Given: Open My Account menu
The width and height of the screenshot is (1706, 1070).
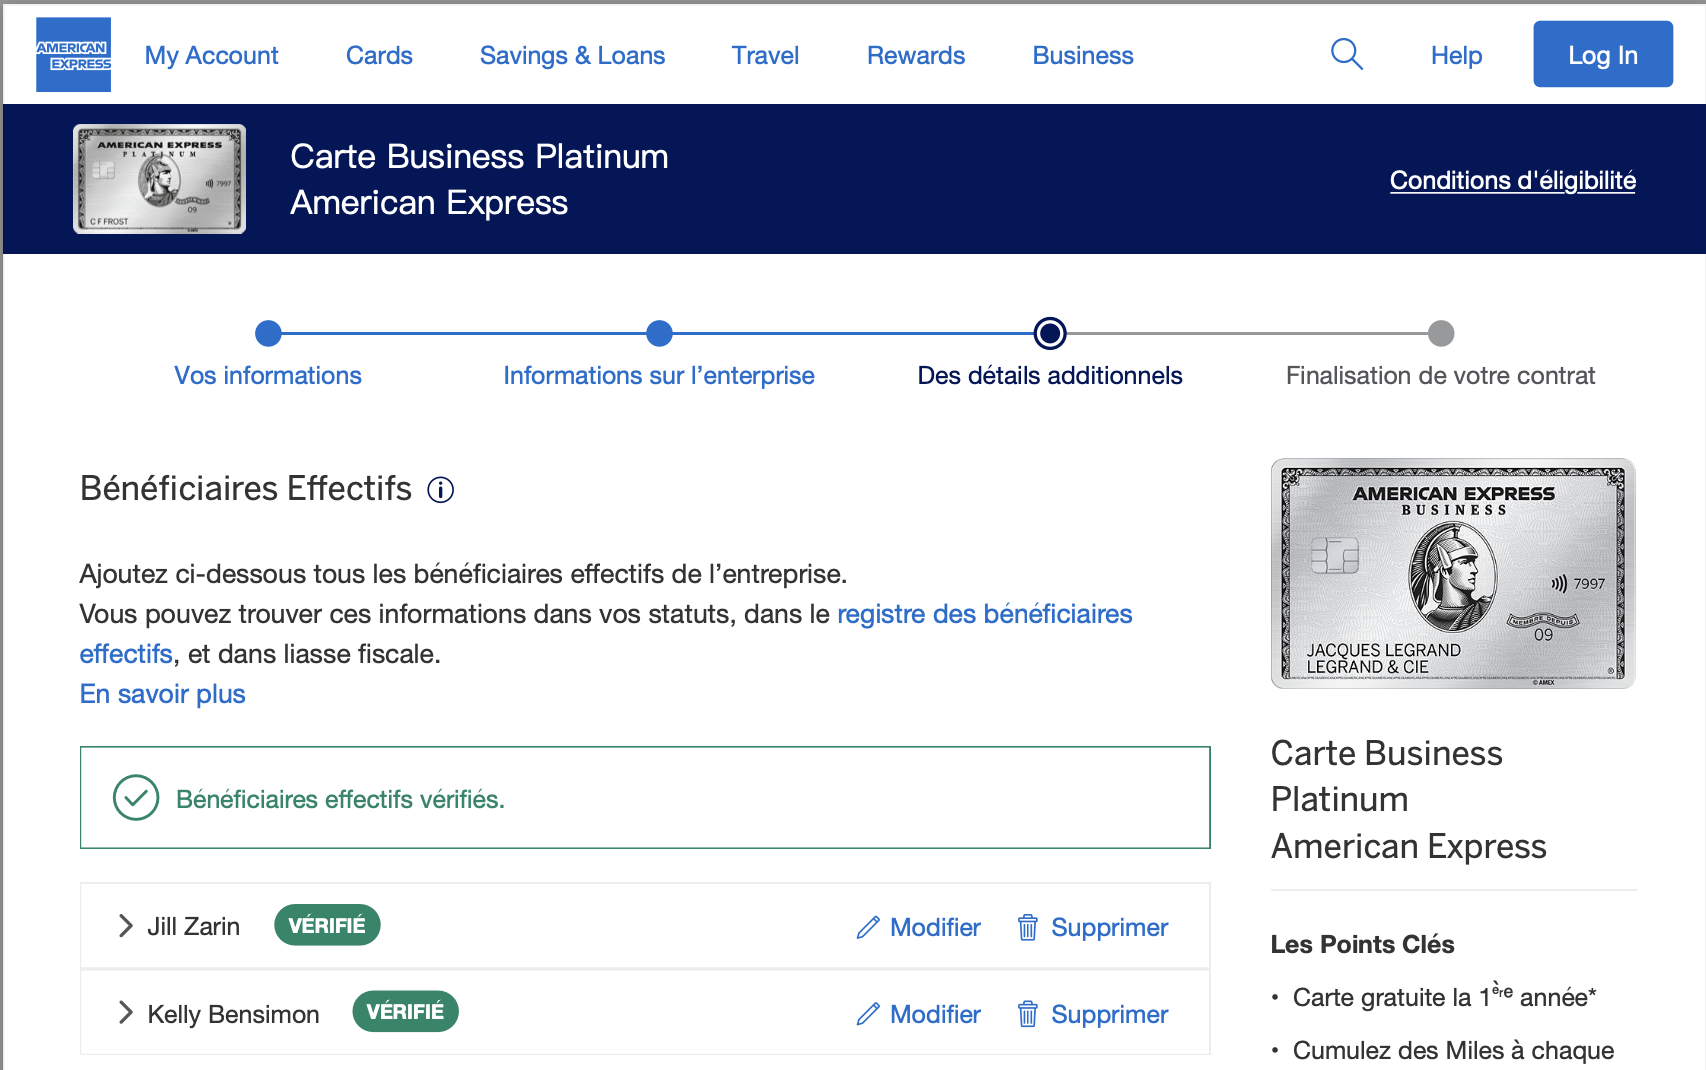Looking at the screenshot, I should pyautogui.click(x=211, y=55).
